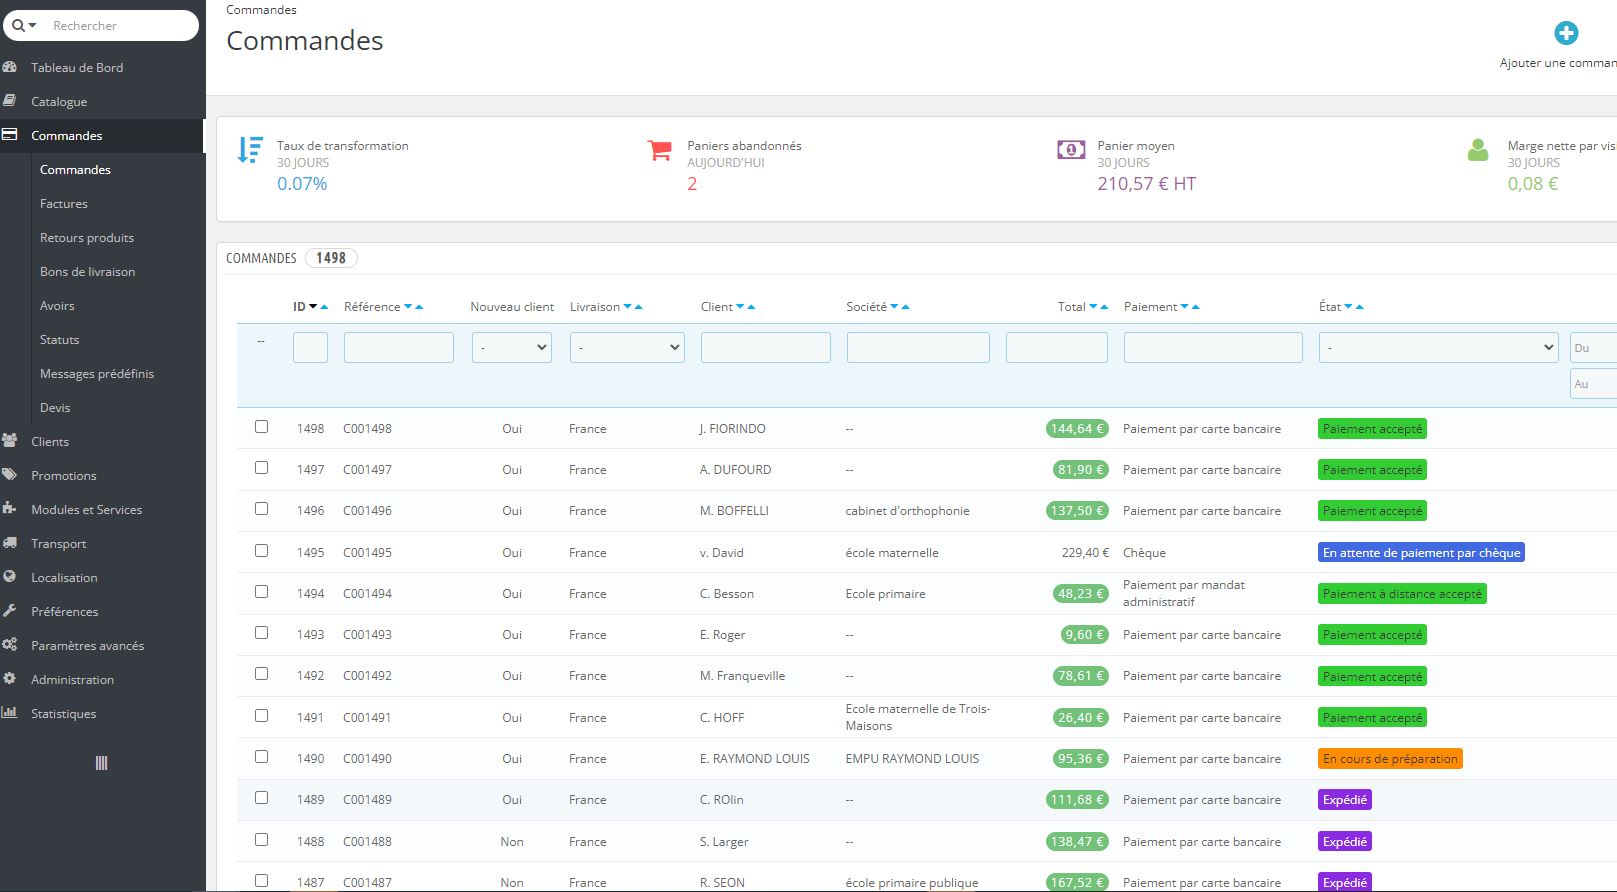The height and width of the screenshot is (892, 1617).
Task: Open Factures in the sidebar submenu
Action: tap(64, 204)
